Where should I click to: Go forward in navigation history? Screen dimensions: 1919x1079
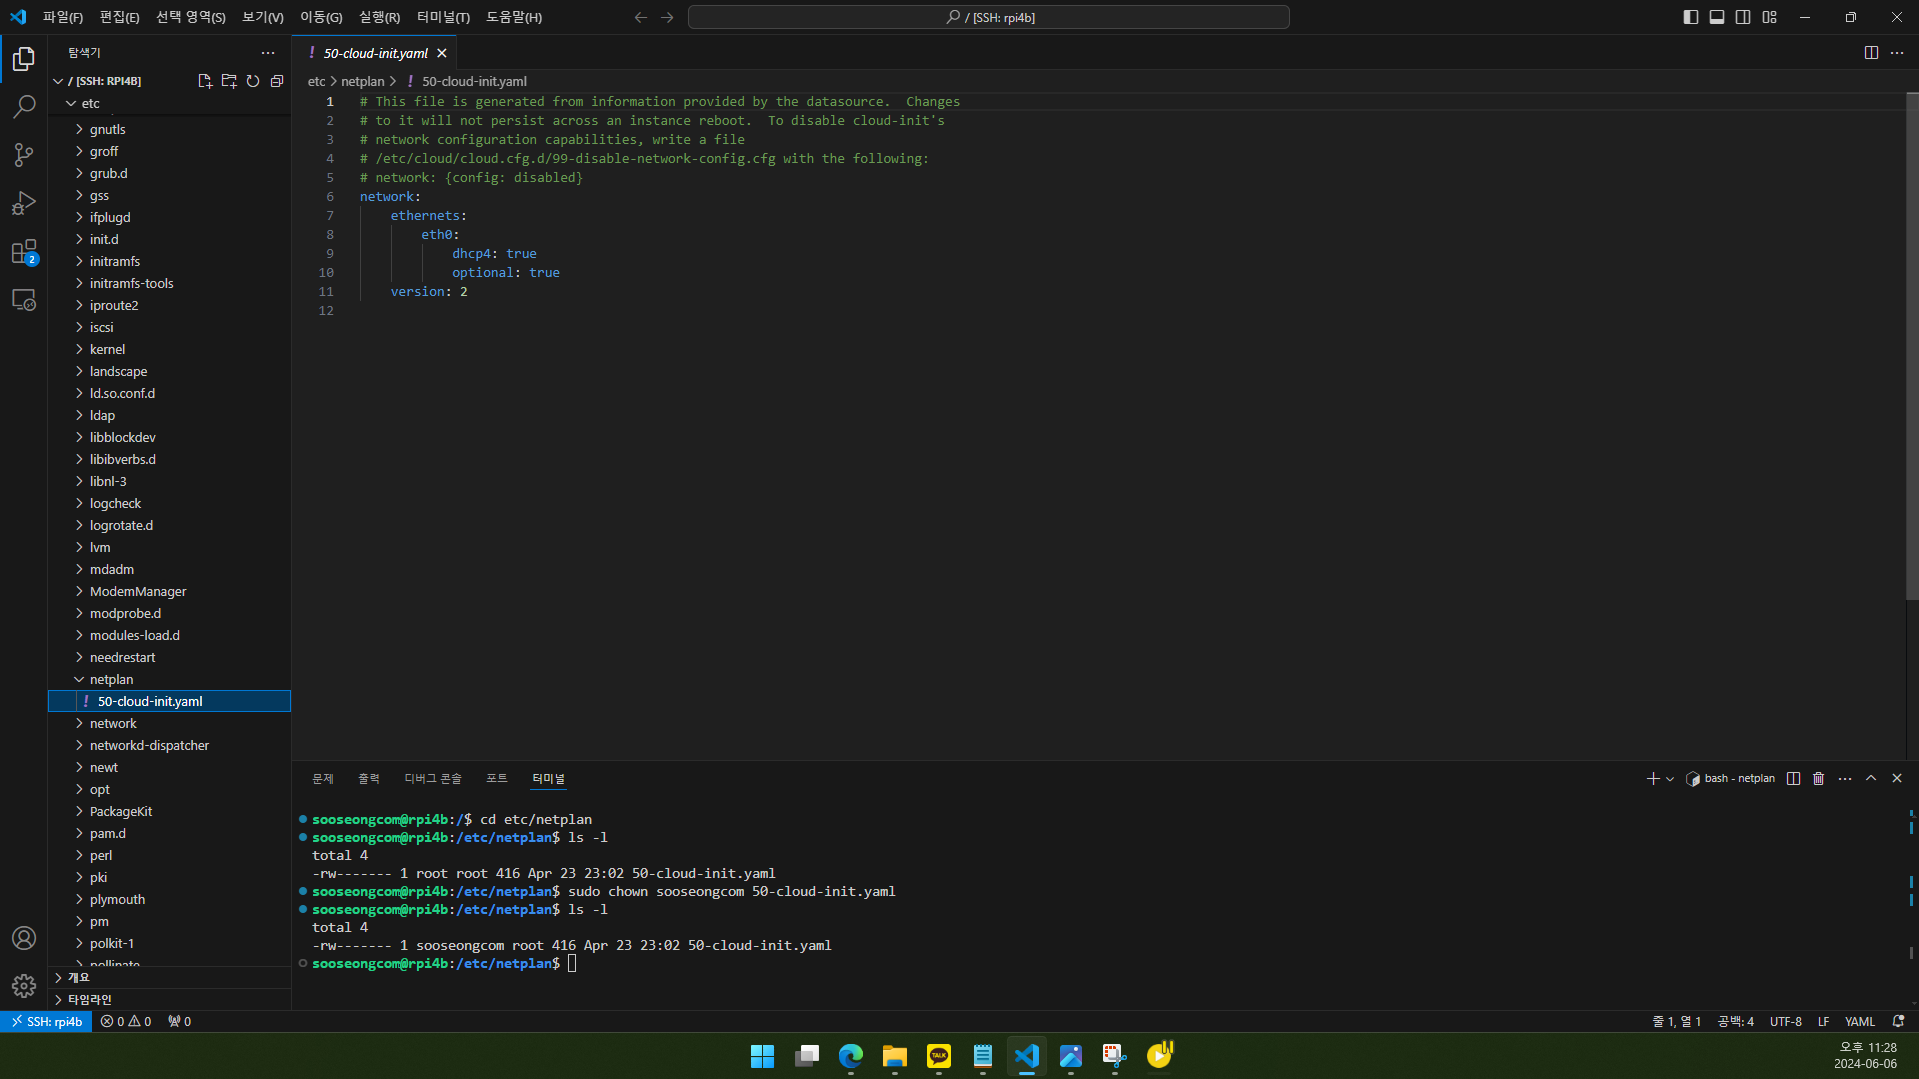pyautogui.click(x=667, y=17)
